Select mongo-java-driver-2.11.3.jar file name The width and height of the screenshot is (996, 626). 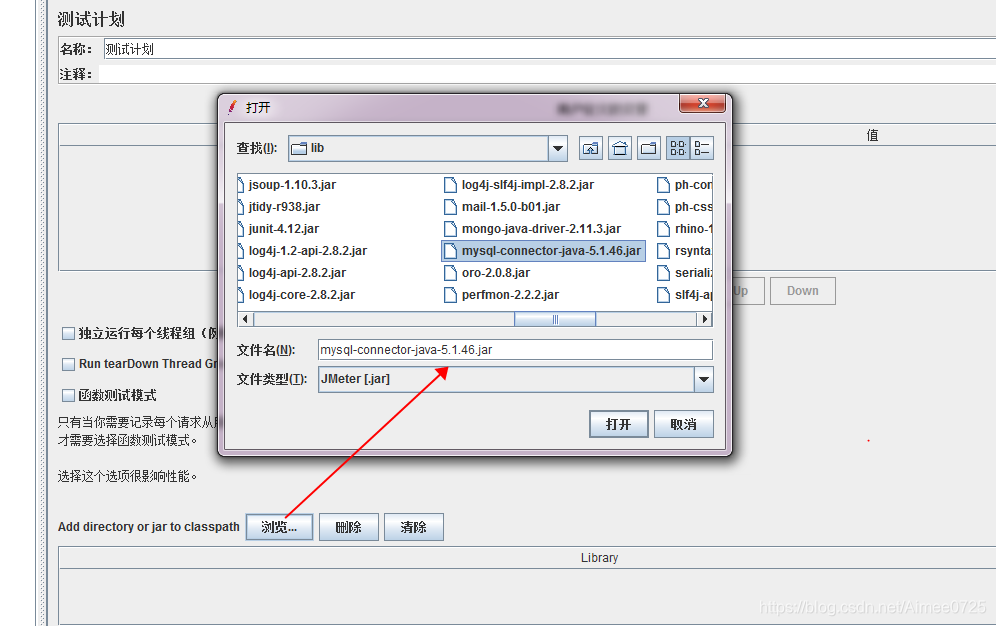(541, 229)
